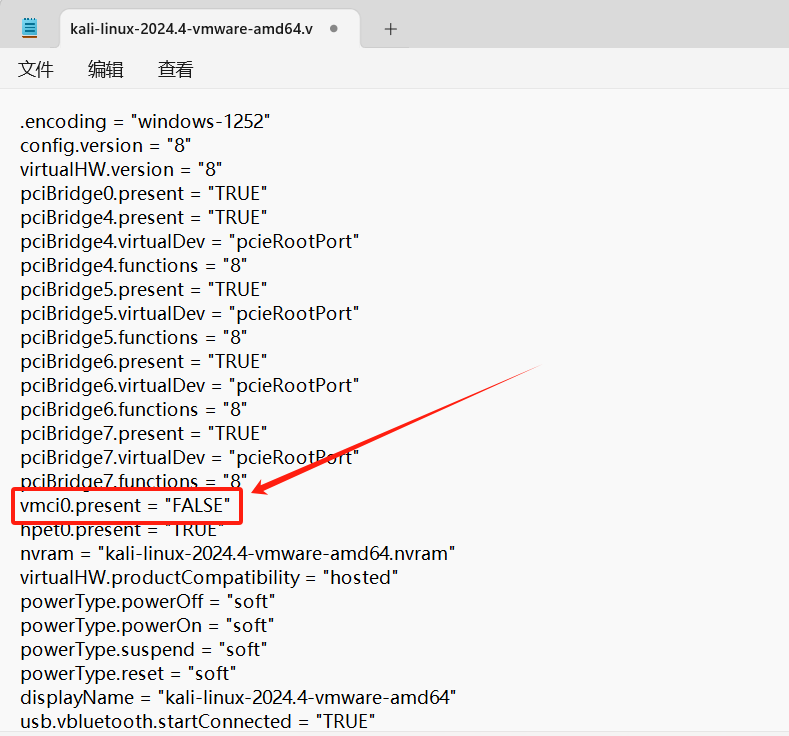
Task: Click the nvram = "kali-linux-2024.4-vmware-amd64.nvram" line
Action: coord(238,554)
